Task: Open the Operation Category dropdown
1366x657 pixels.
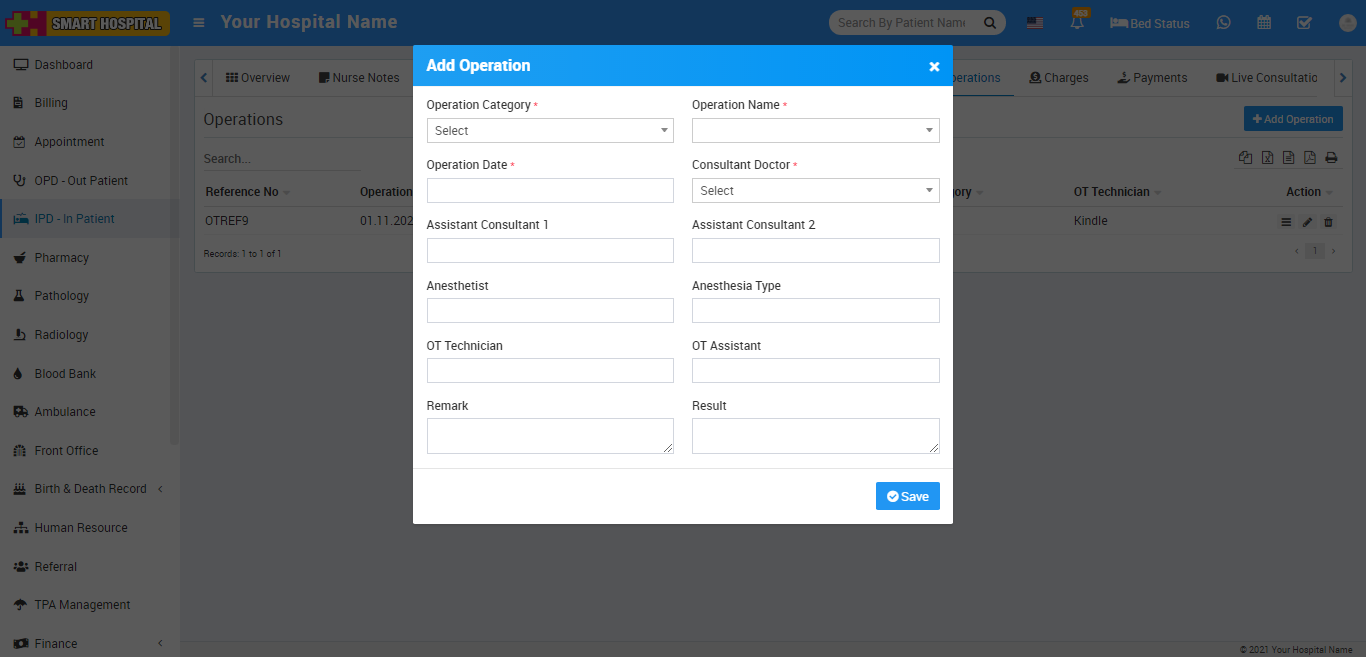Action: pos(550,131)
